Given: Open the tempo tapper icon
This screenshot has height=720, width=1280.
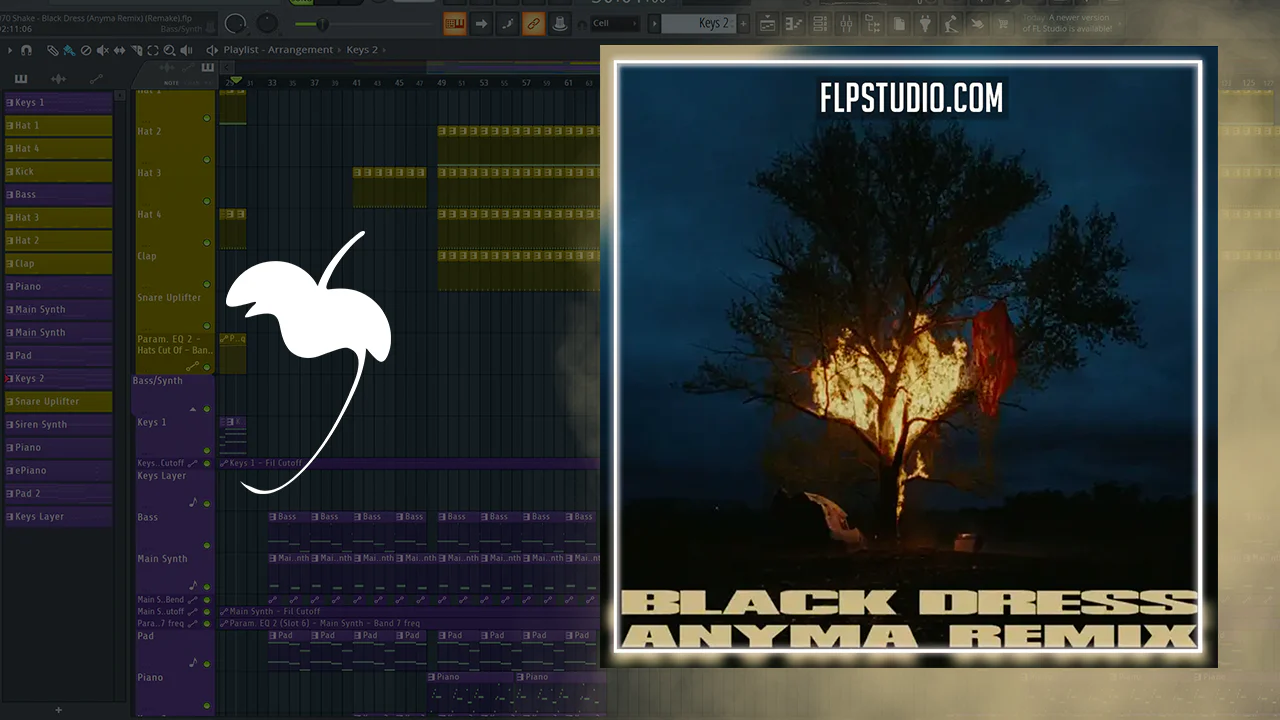Looking at the screenshot, I should coord(950,23).
